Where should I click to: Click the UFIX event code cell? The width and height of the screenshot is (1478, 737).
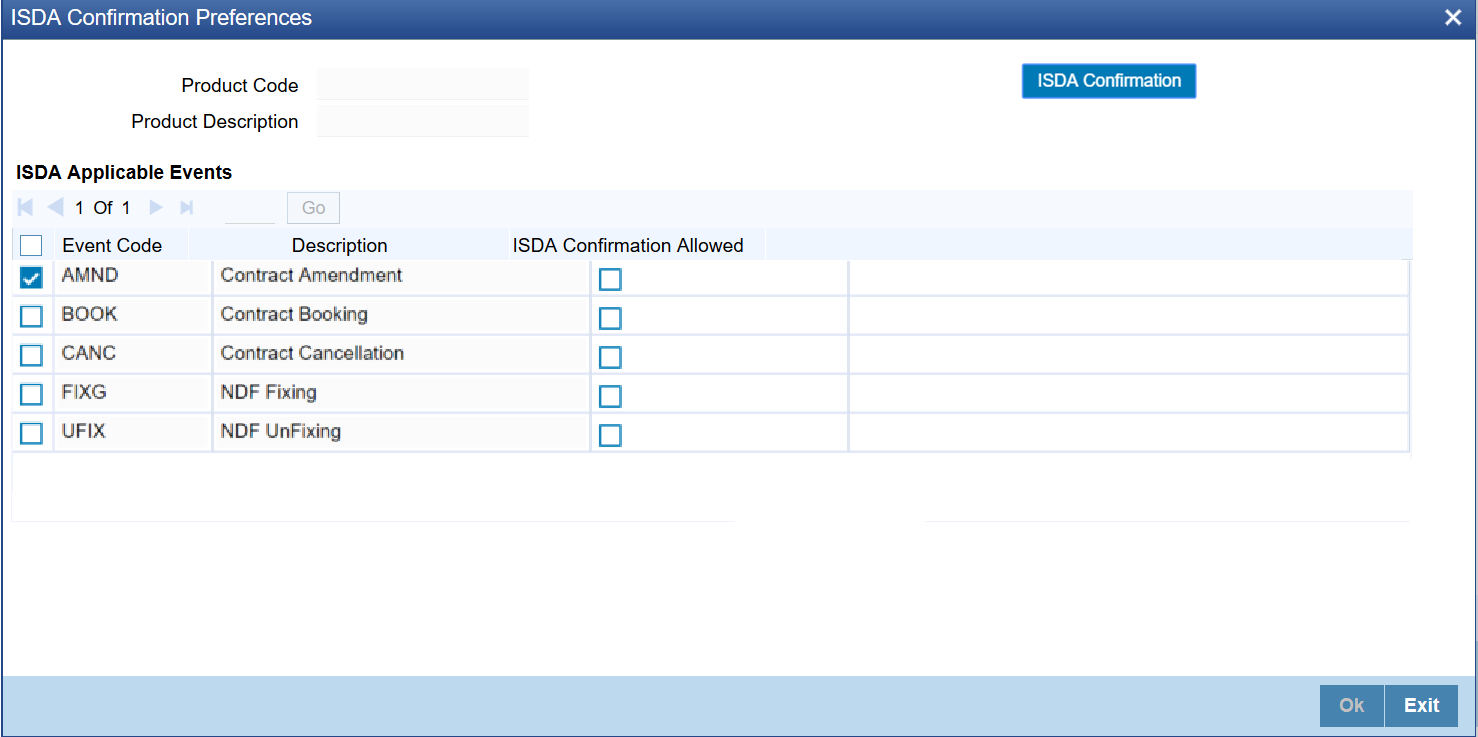[x=133, y=433]
